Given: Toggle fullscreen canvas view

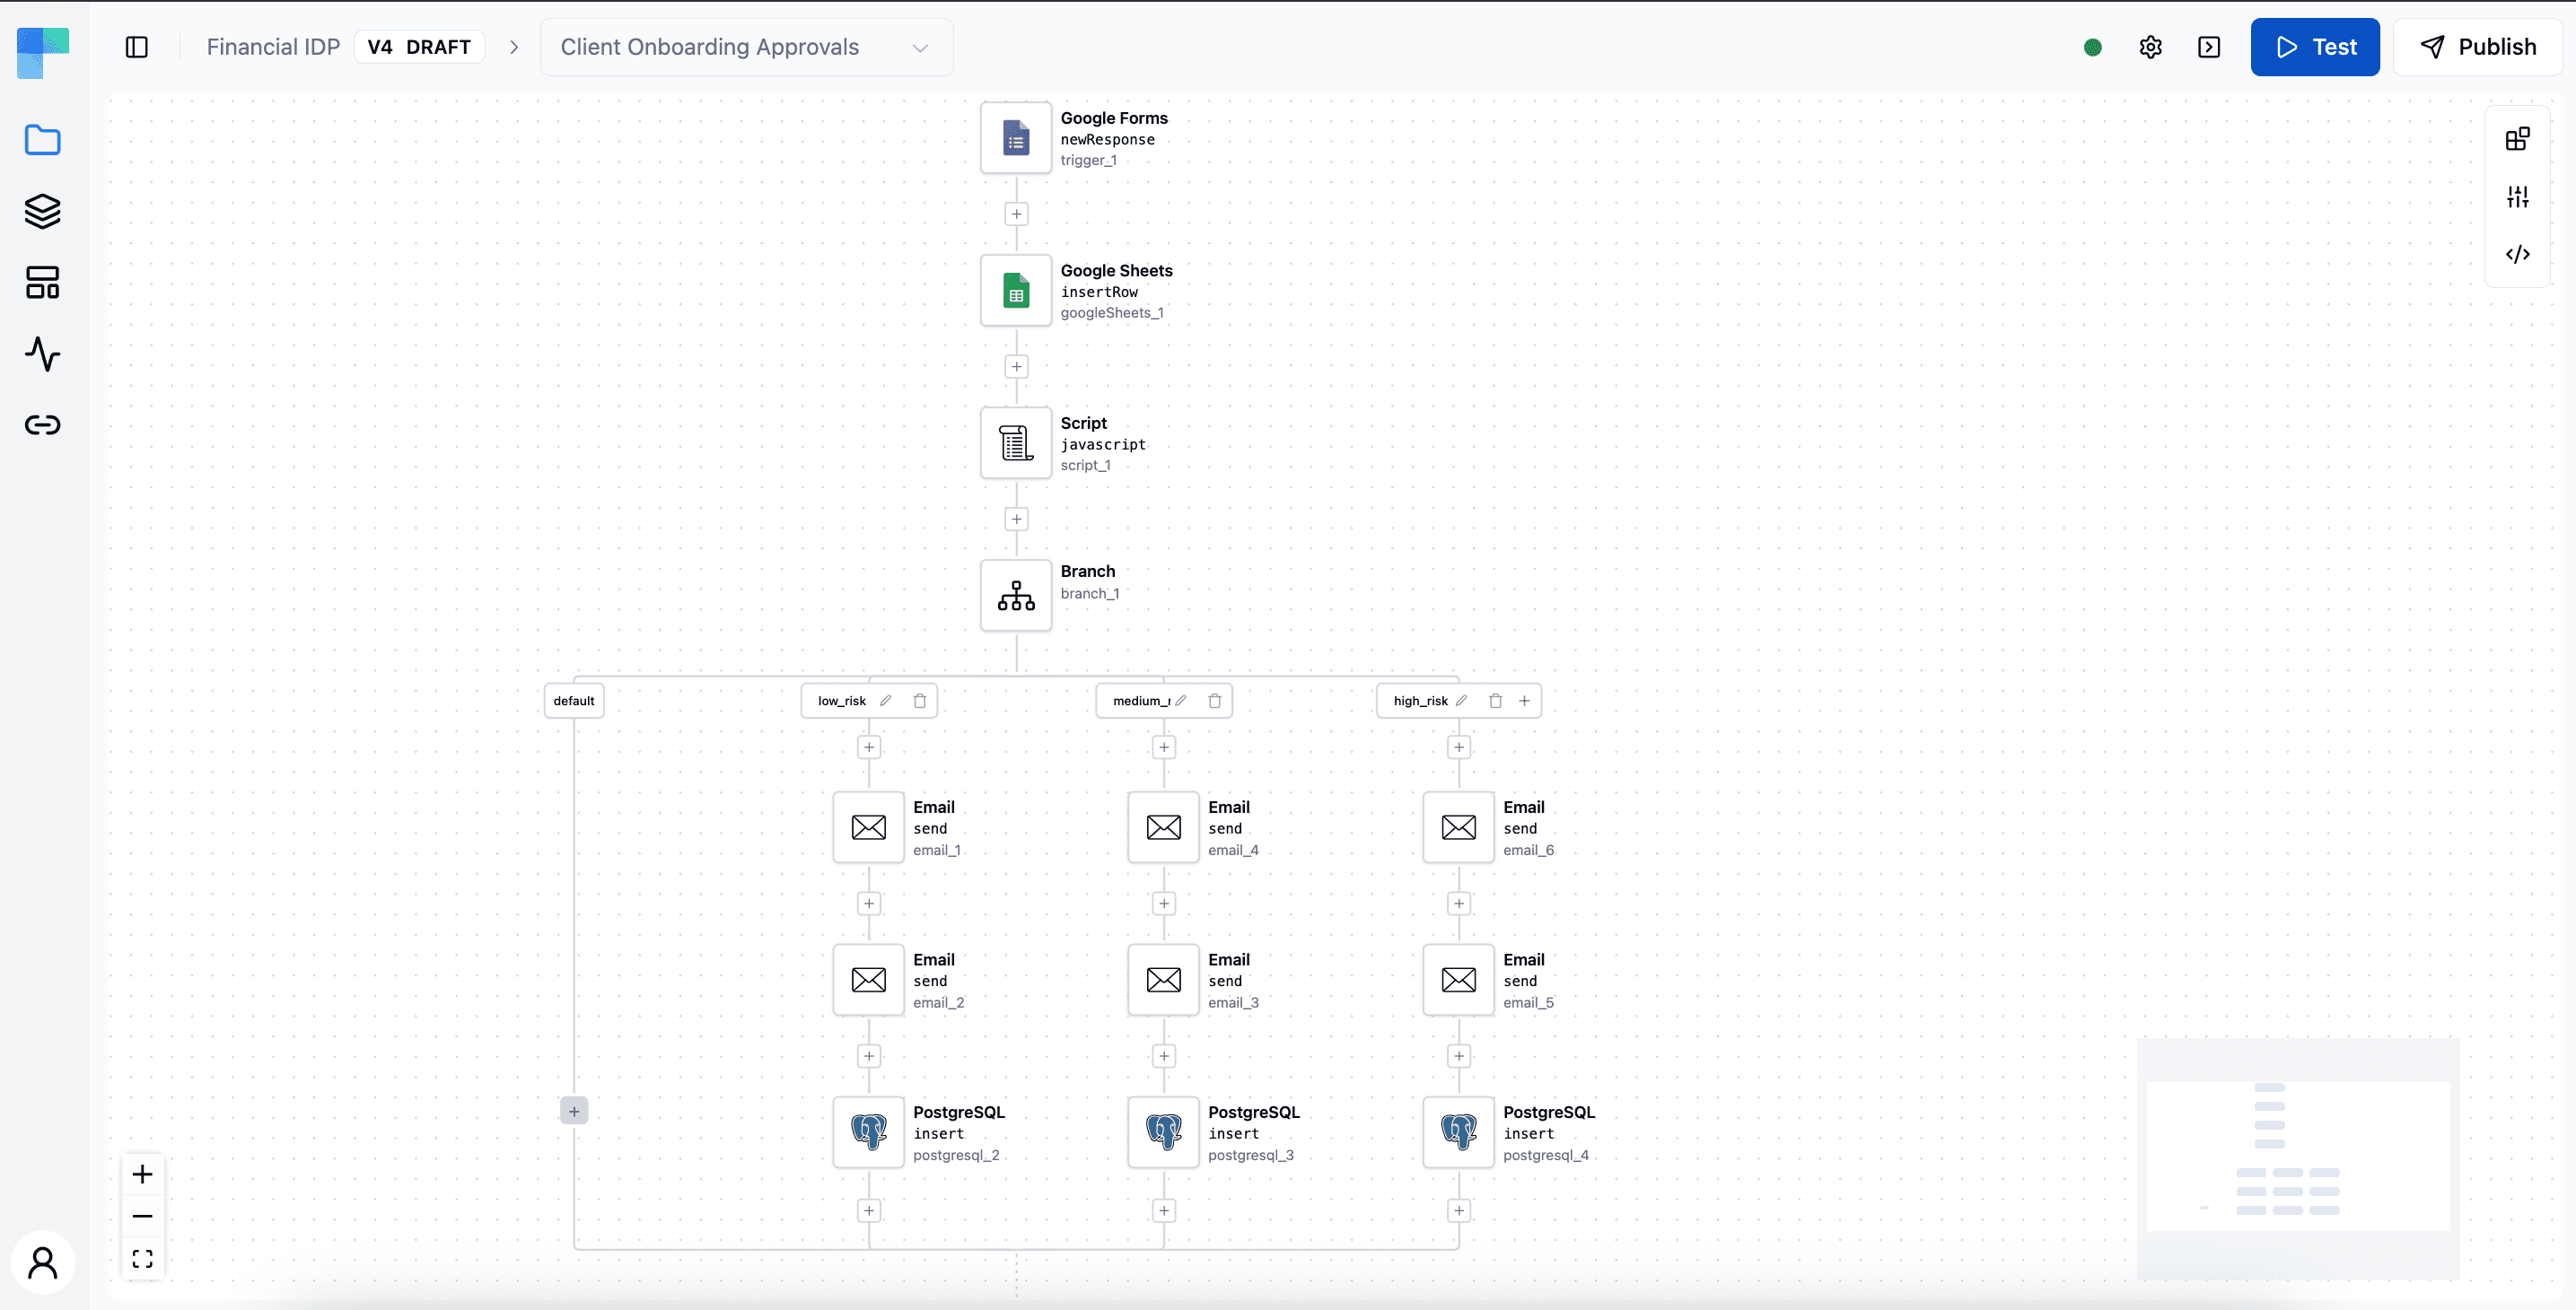Looking at the screenshot, I should [x=143, y=1258].
